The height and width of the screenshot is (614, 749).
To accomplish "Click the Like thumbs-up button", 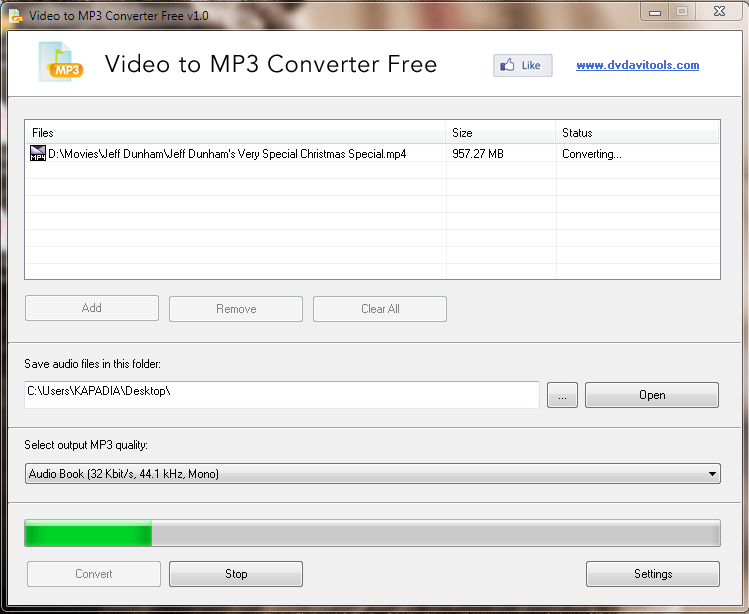I will coord(523,65).
